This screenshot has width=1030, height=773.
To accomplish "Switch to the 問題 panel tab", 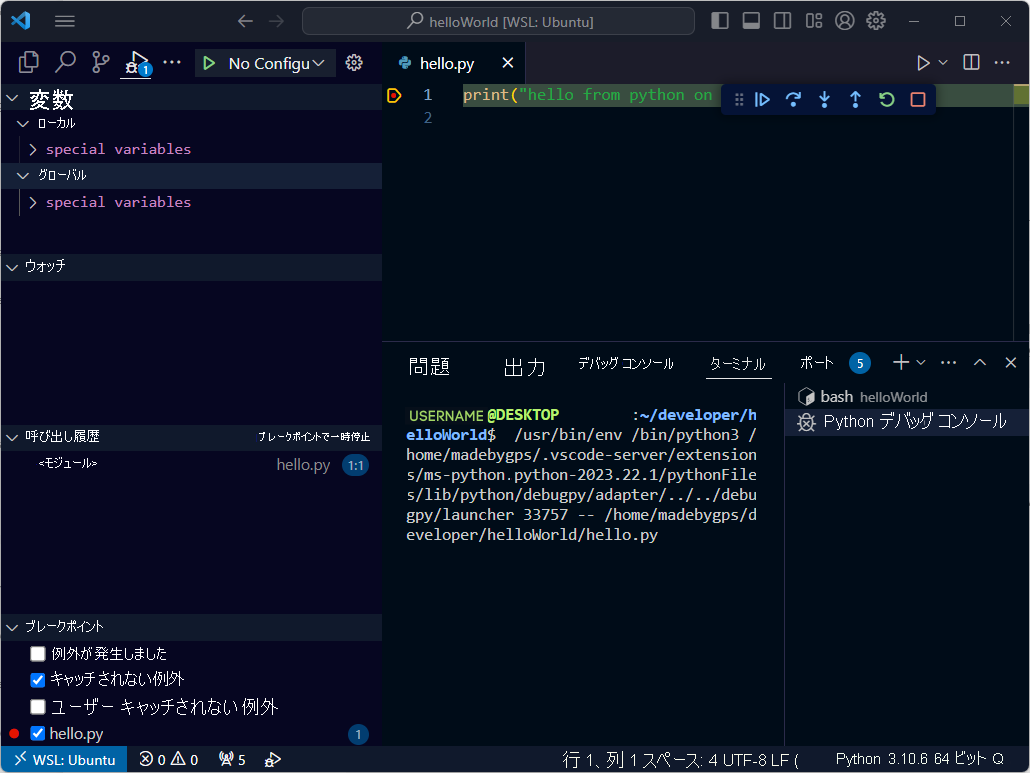I will (430, 366).
